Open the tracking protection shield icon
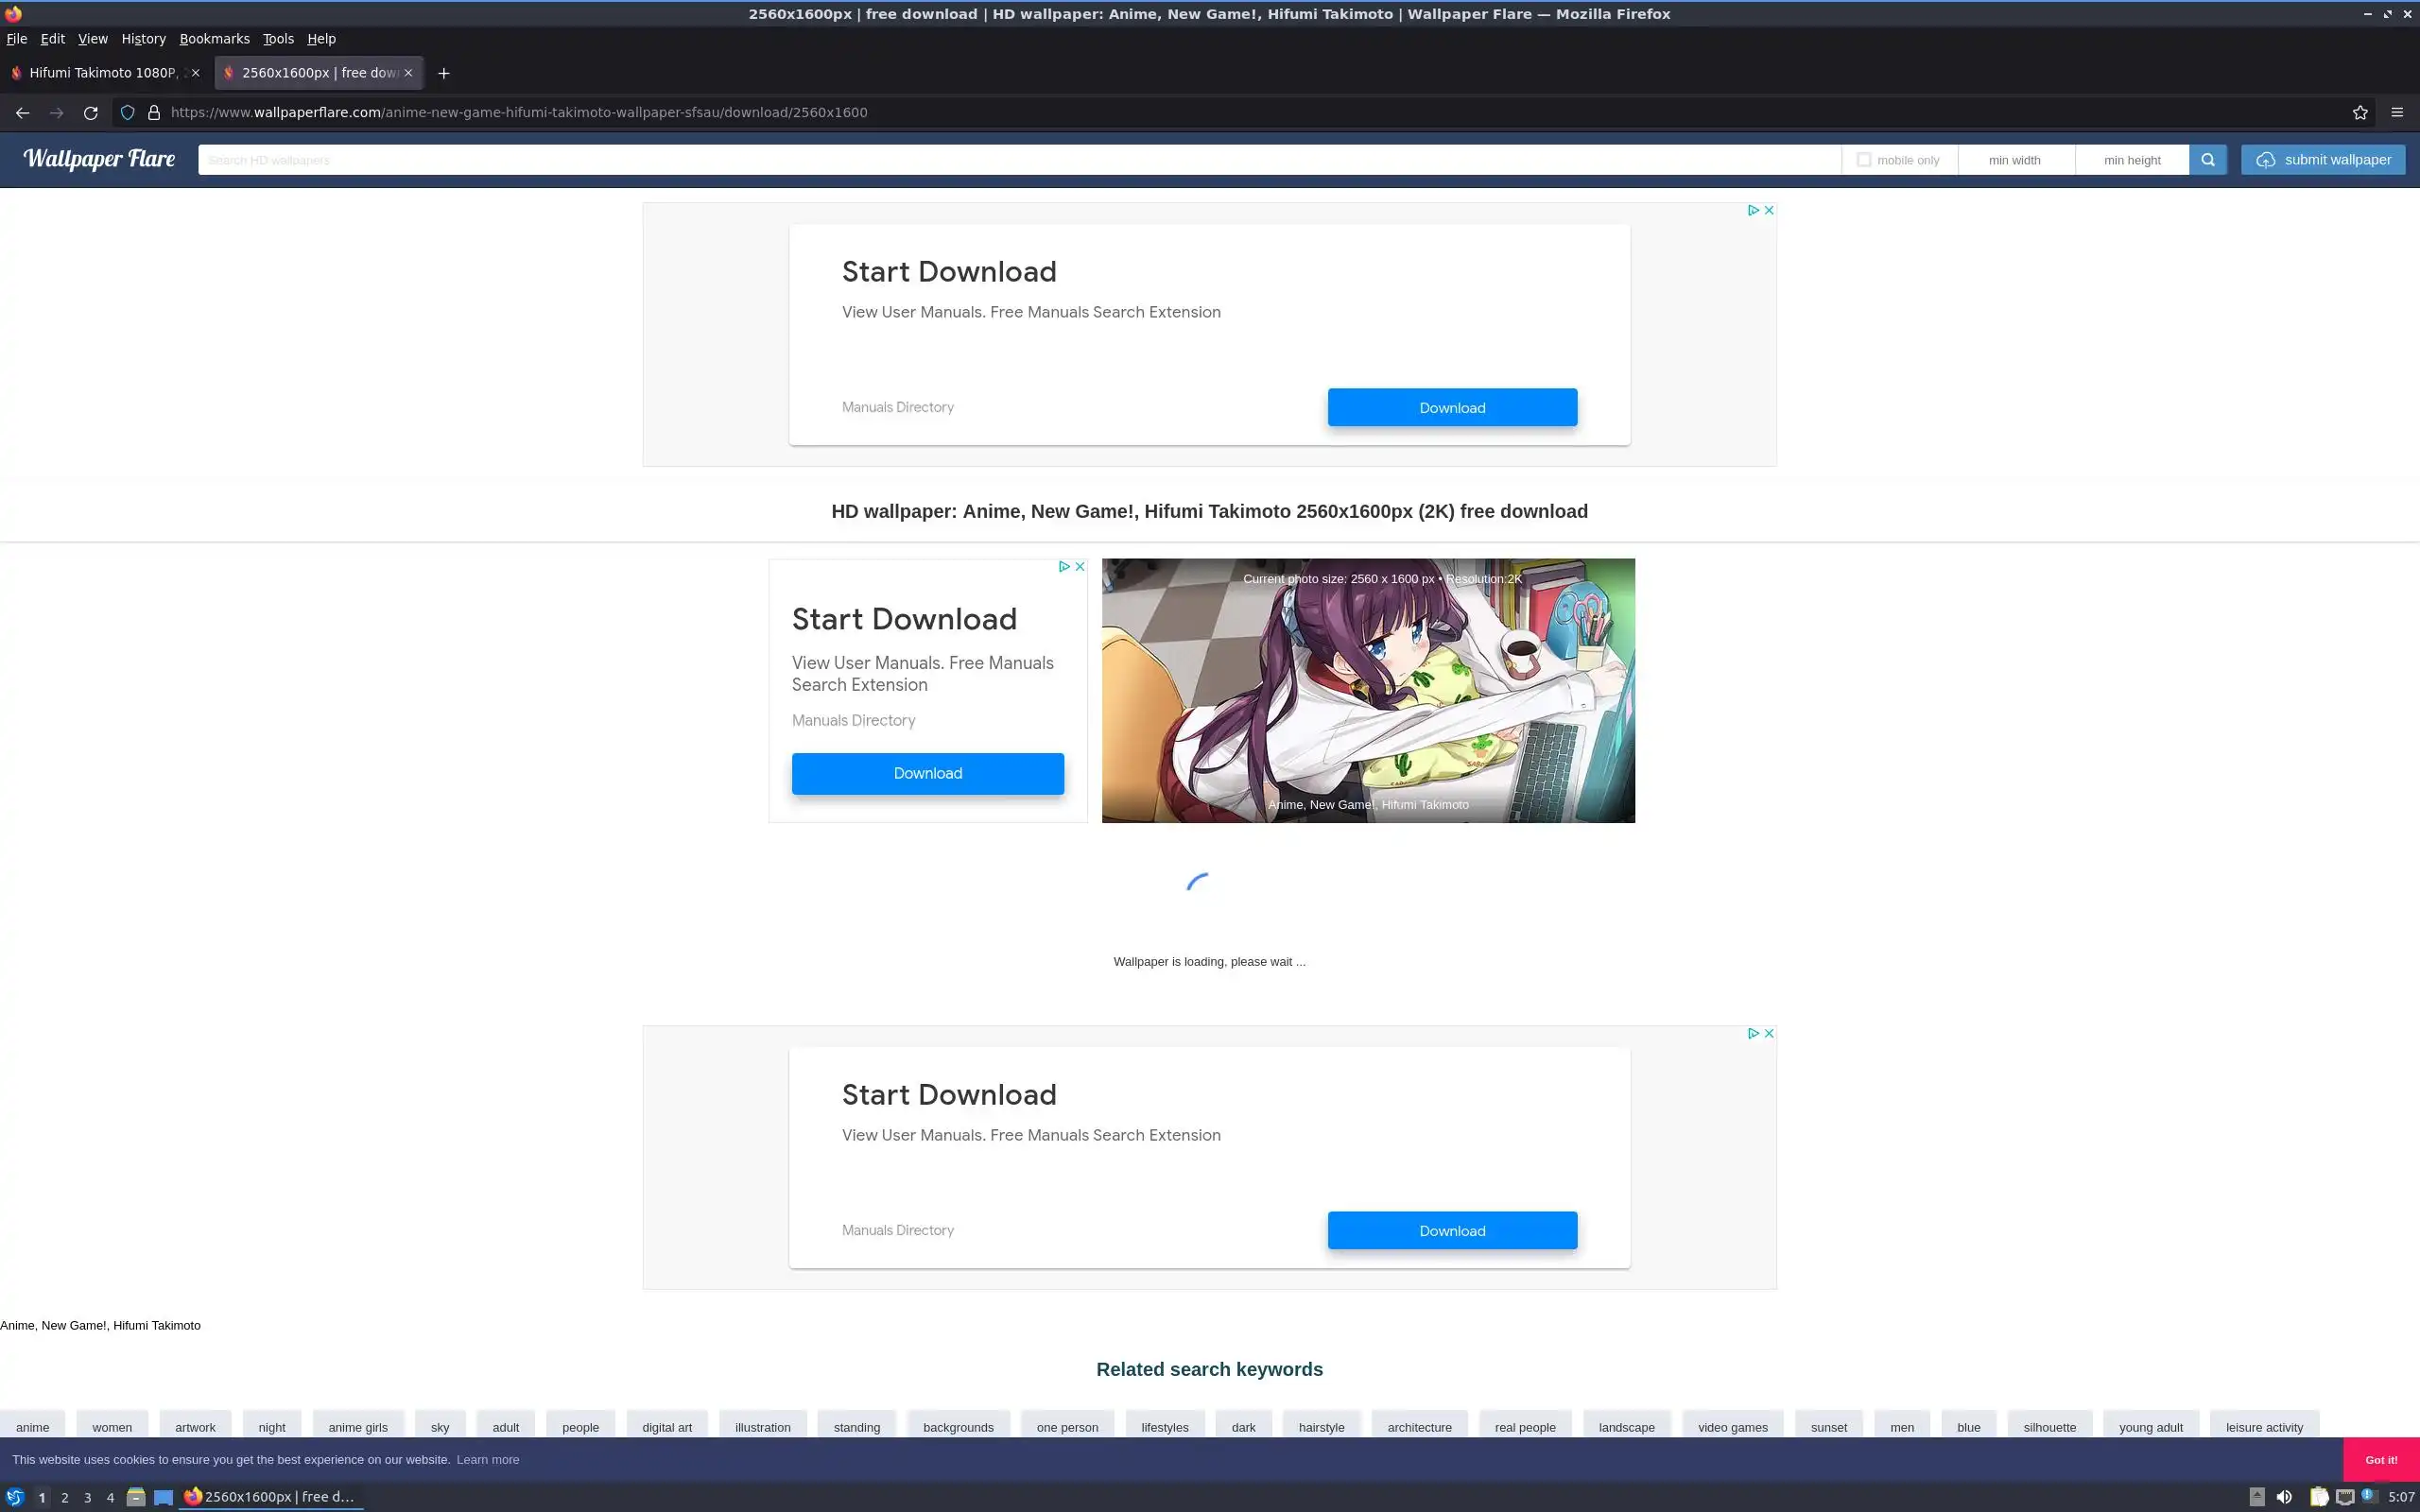The image size is (2420, 1512). click(127, 113)
